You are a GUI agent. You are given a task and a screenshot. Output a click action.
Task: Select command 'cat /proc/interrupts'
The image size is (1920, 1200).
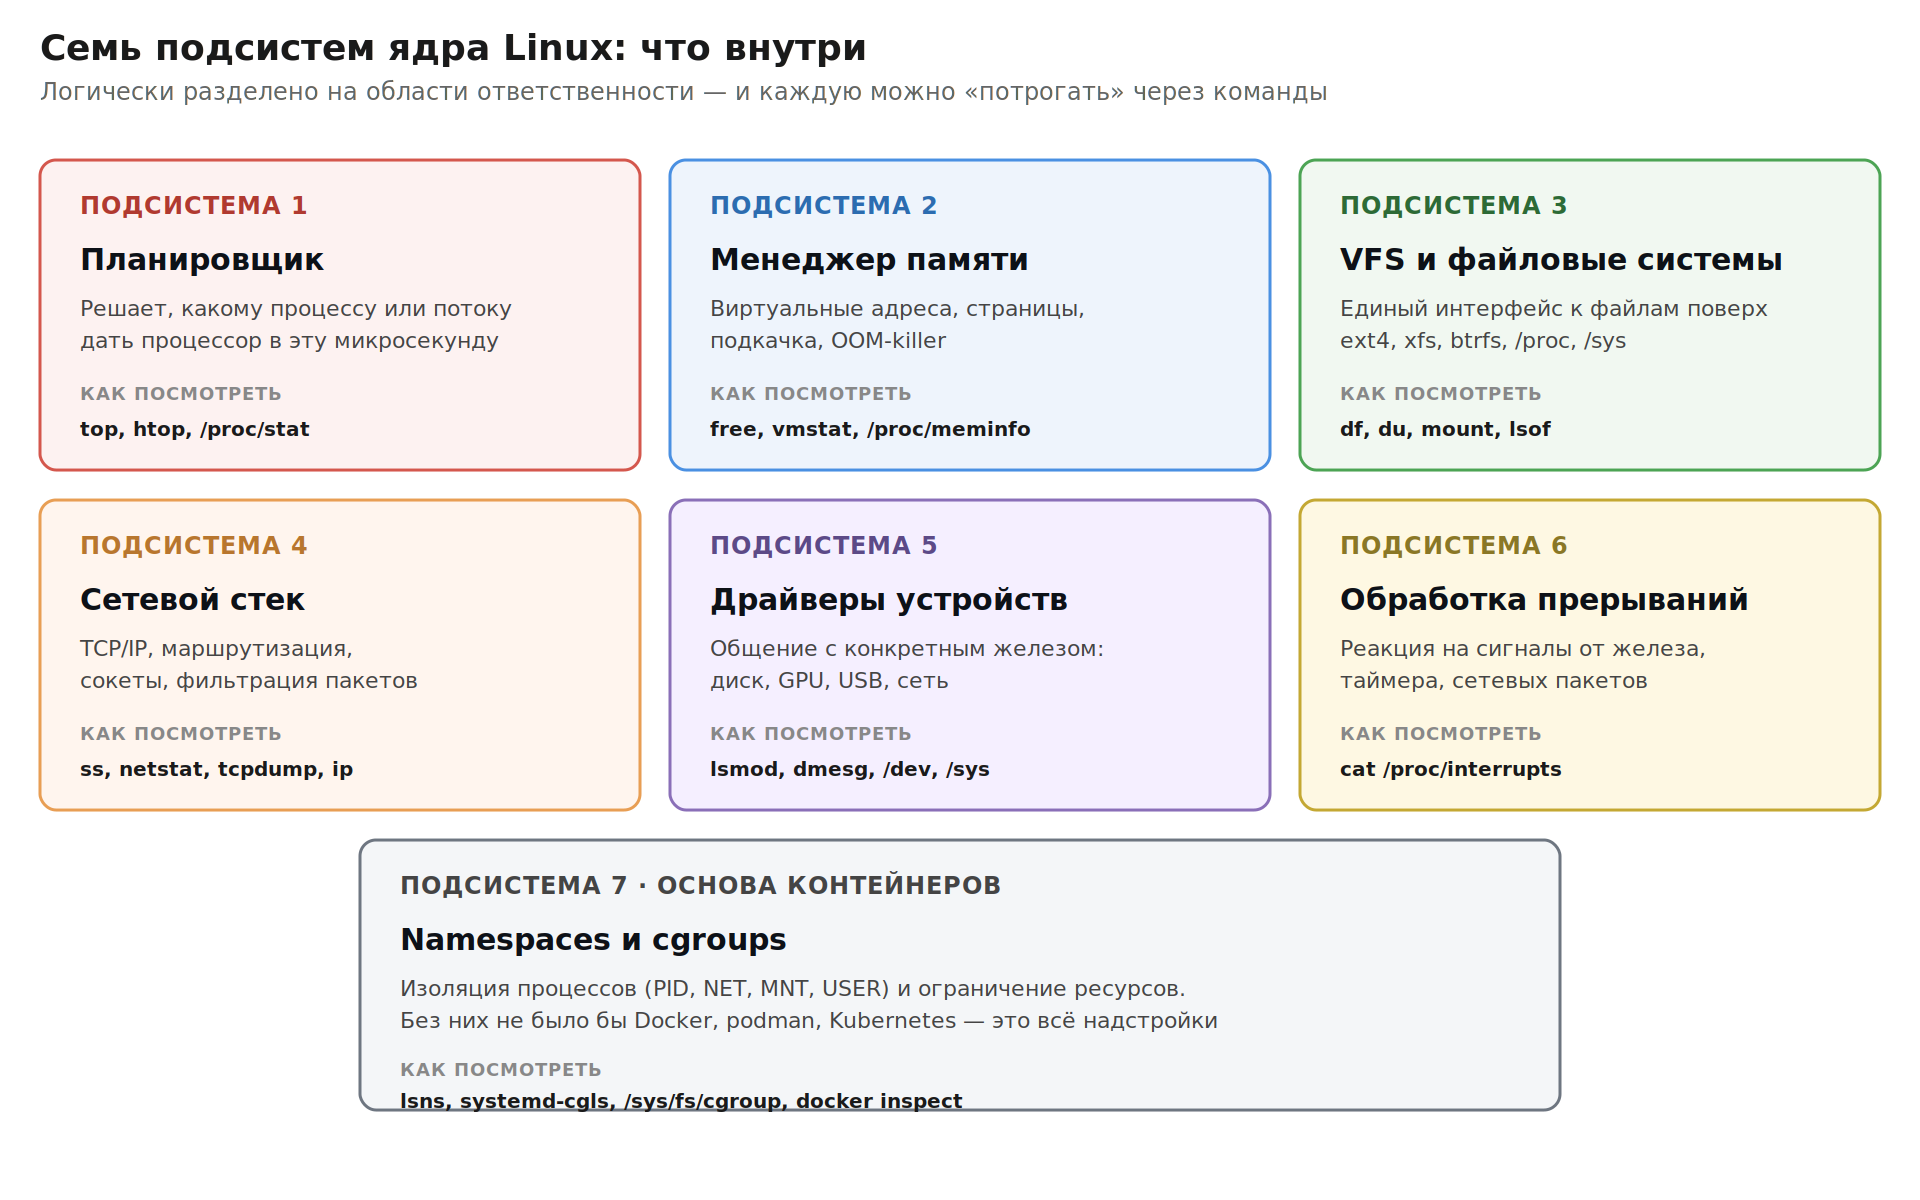coord(1450,769)
